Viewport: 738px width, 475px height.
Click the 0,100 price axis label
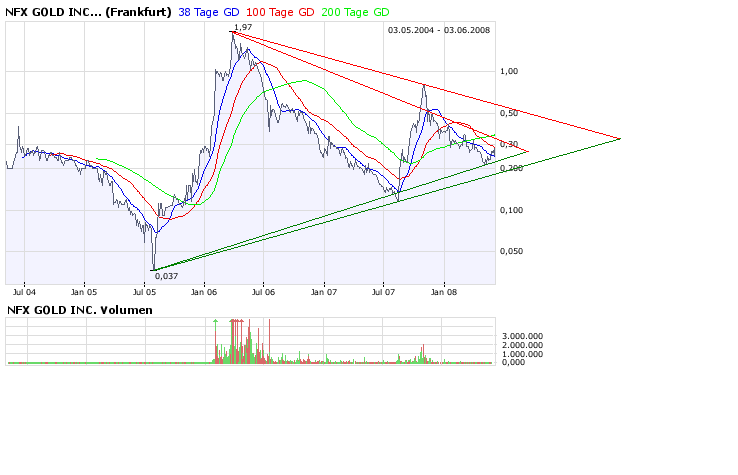click(511, 210)
